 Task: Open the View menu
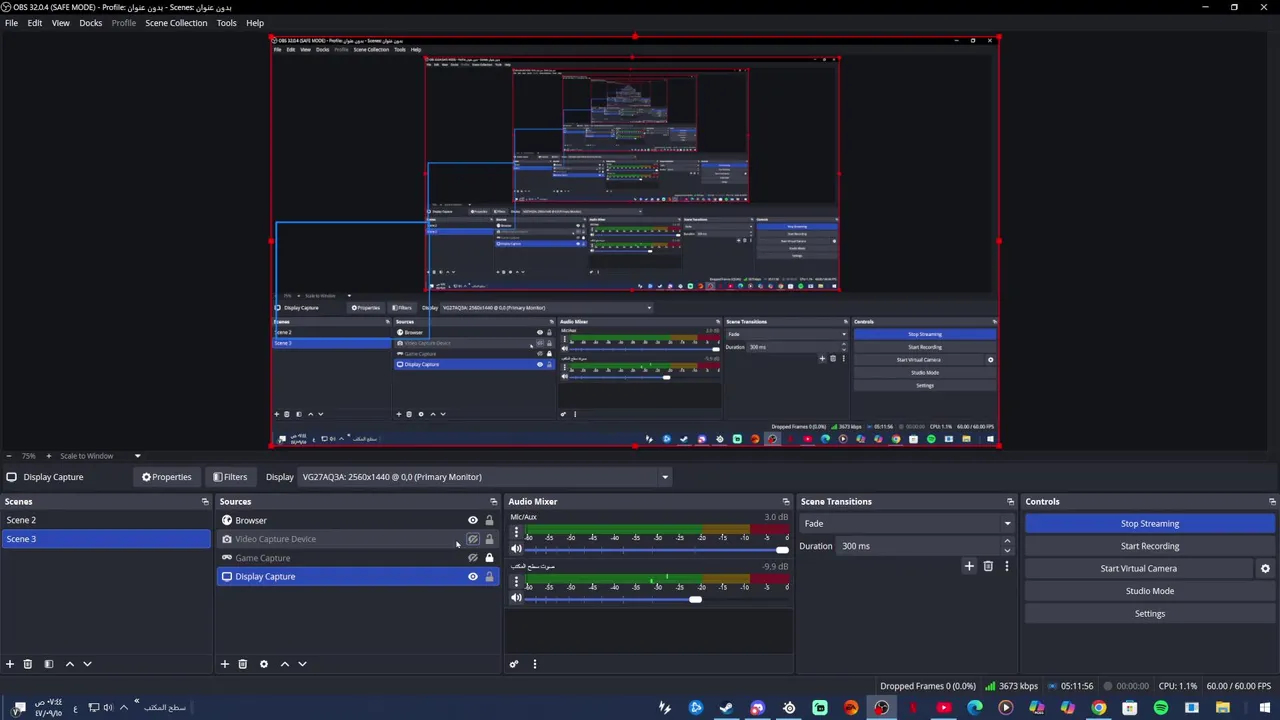[61, 23]
